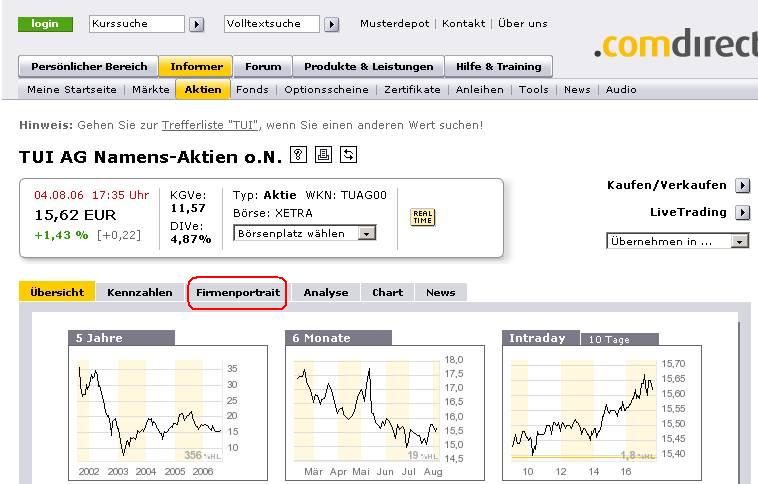
Task: Switch to the 10 Tage chart tab
Action: pos(620,339)
